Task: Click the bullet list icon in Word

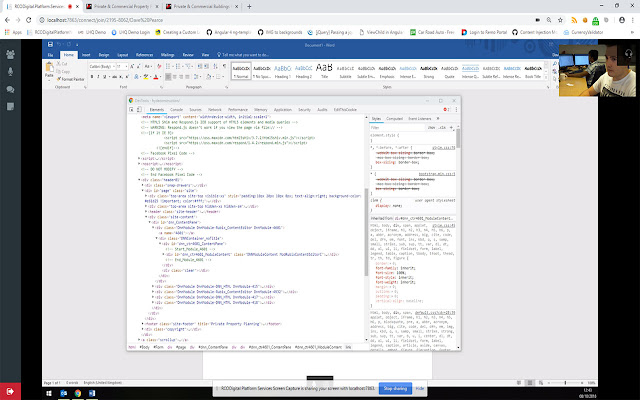Action: (168, 66)
